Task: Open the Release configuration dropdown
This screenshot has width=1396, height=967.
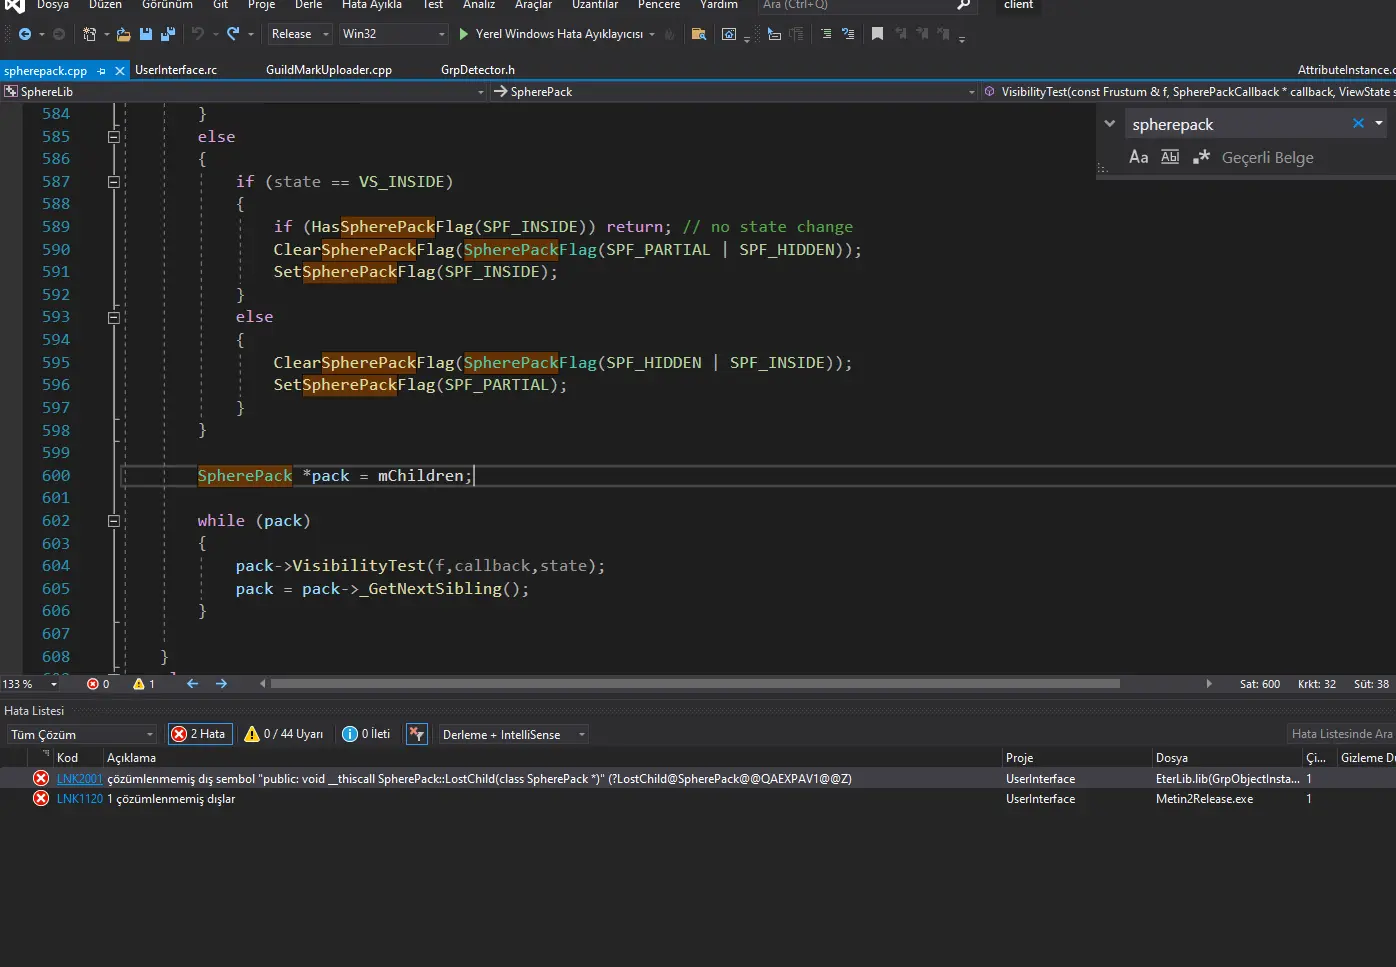Action: pos(299,34)
